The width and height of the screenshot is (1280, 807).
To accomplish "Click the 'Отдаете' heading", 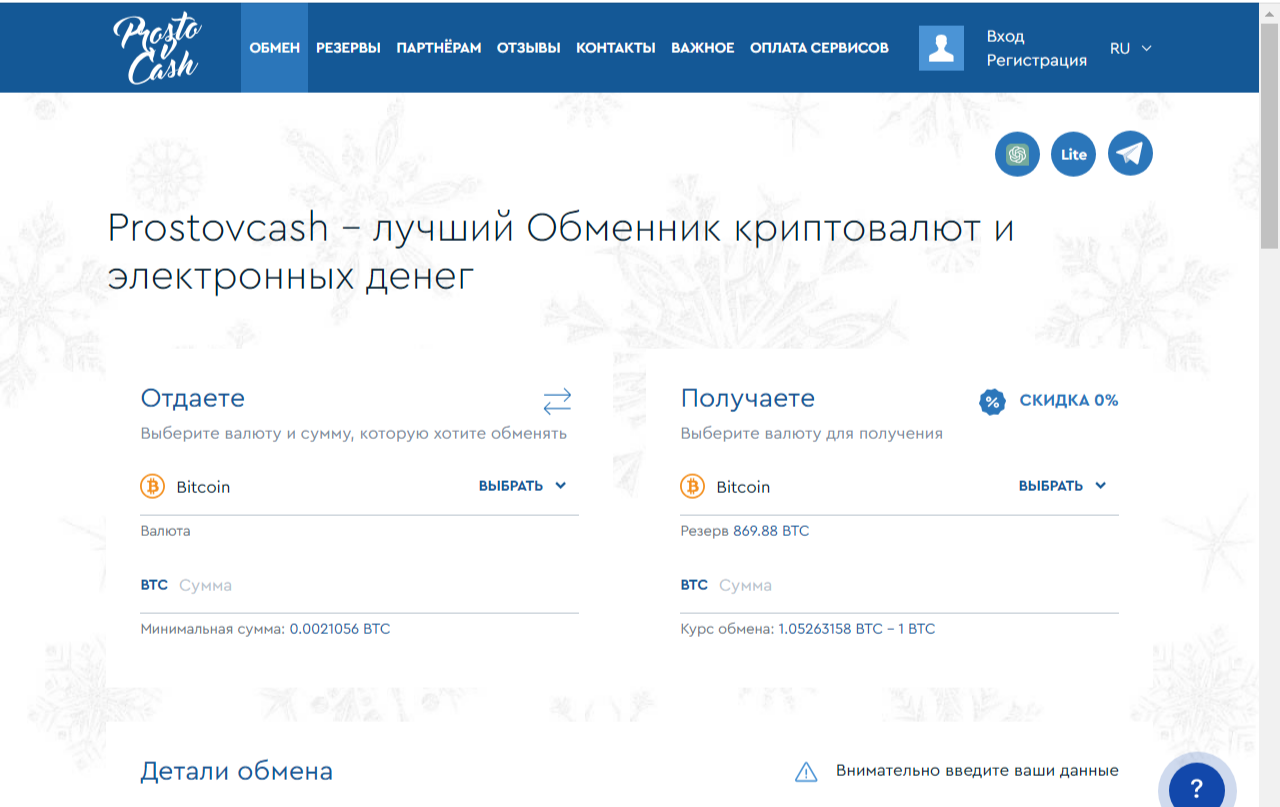I will tap(193, 398).
